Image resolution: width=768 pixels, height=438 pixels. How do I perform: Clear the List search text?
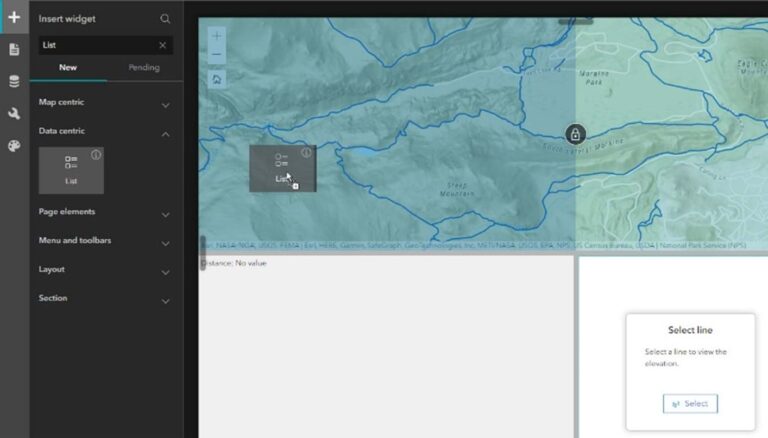(163, 45)
